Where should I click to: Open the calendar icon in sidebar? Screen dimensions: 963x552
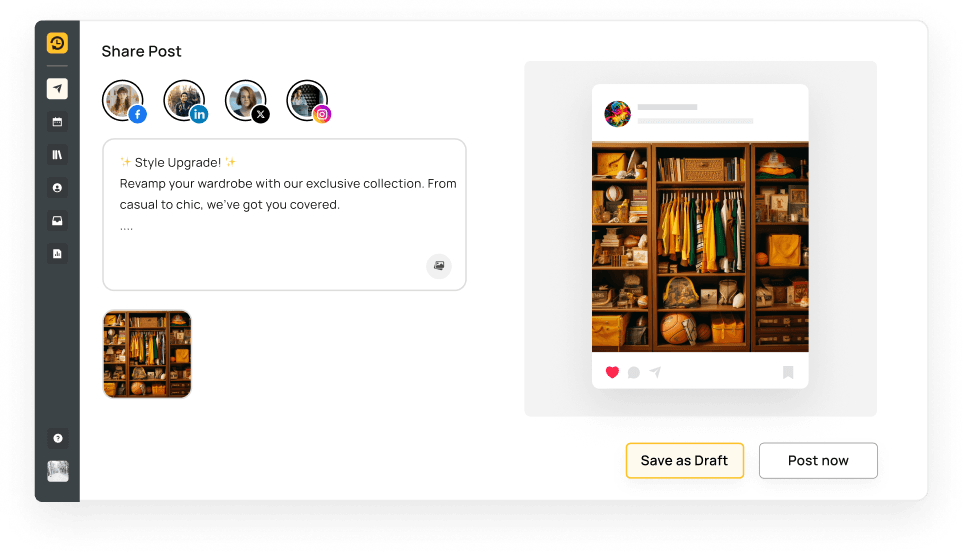(x=57, y=122)
